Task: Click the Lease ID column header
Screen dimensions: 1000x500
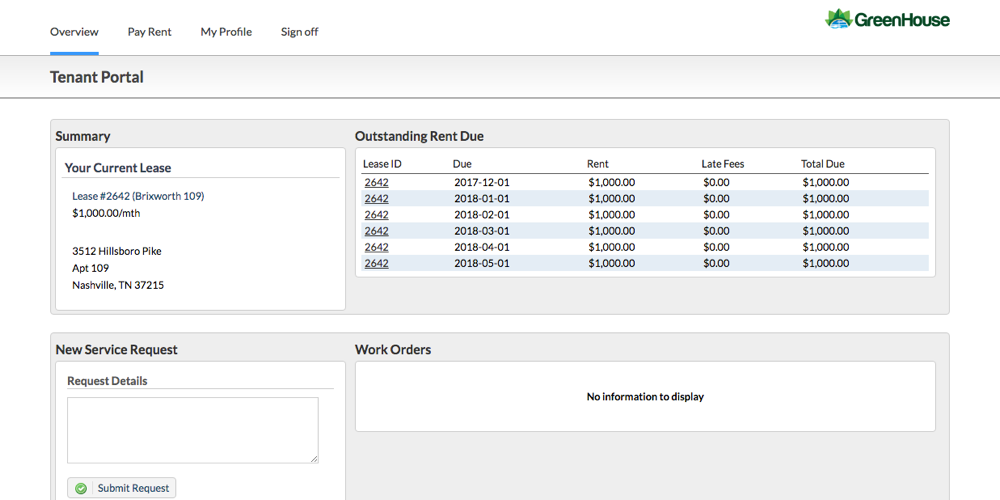Action: (382, 164)
